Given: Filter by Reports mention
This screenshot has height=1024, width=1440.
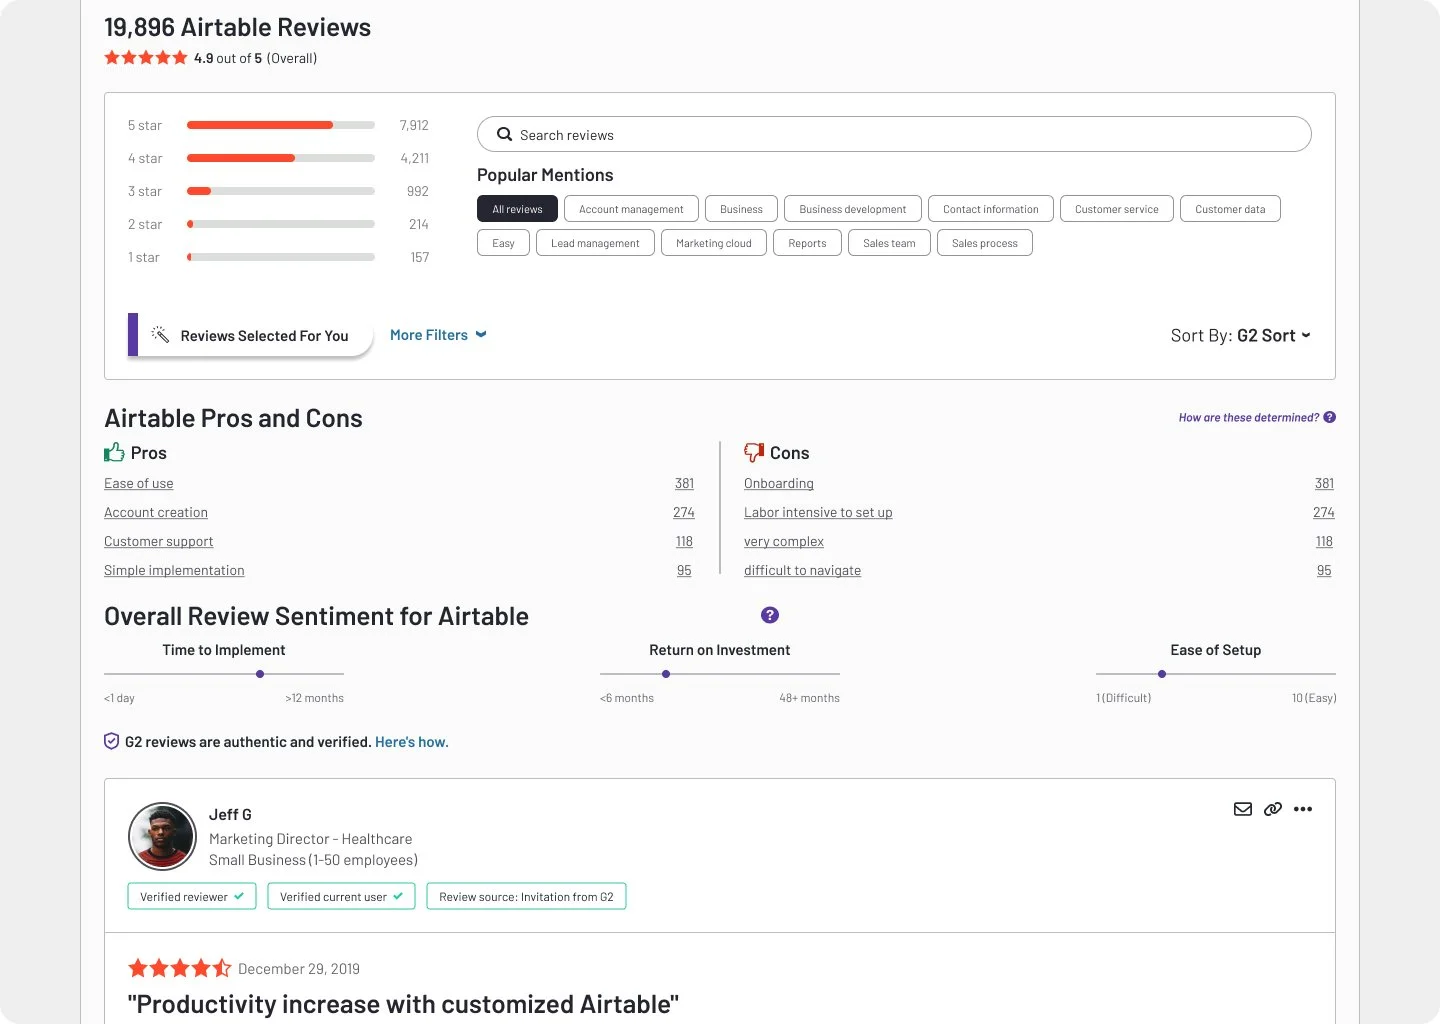Looking at the screenshot, I should pos(807,243).
